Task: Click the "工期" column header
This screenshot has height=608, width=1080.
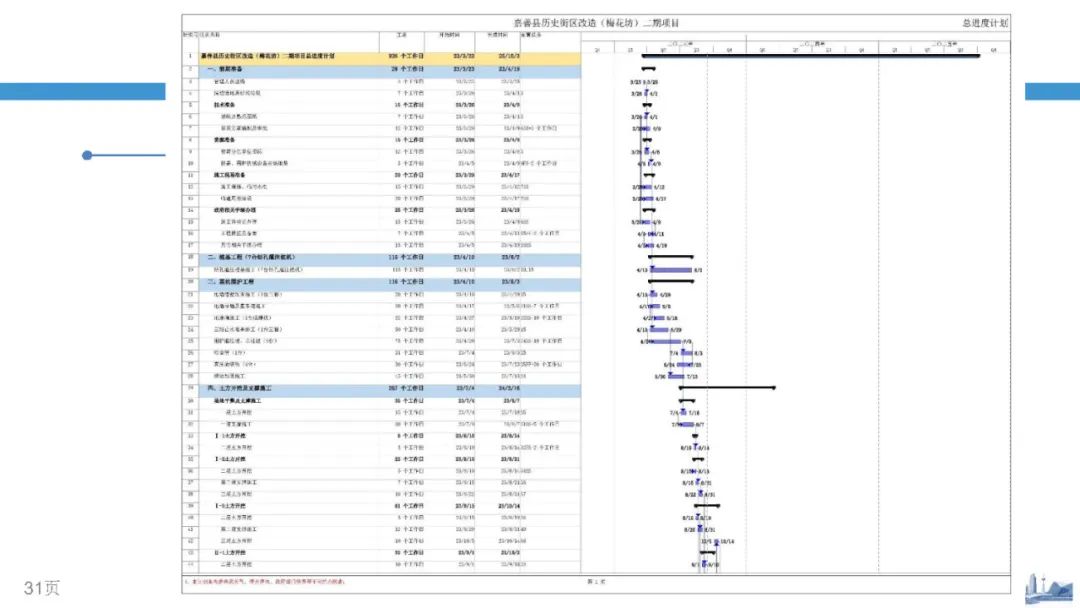Action: 402,34
